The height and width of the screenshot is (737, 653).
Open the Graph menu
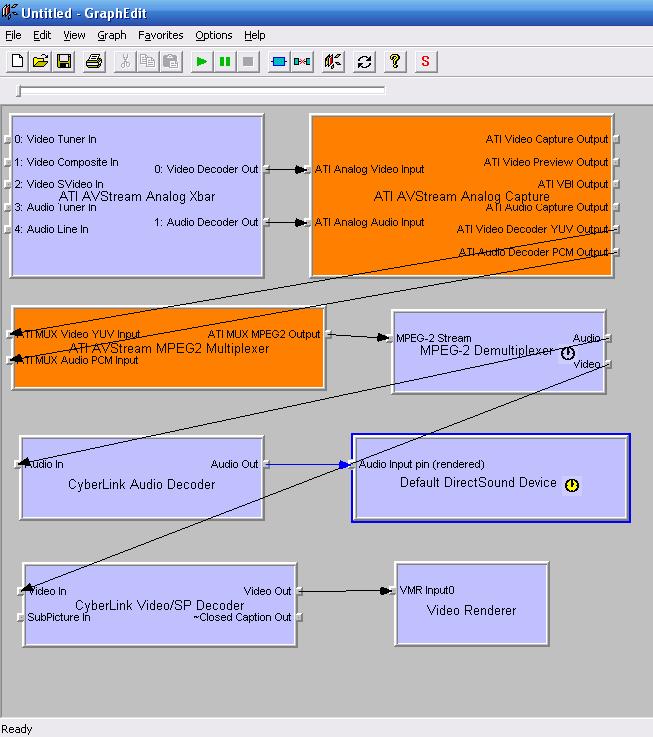(112, 35)
